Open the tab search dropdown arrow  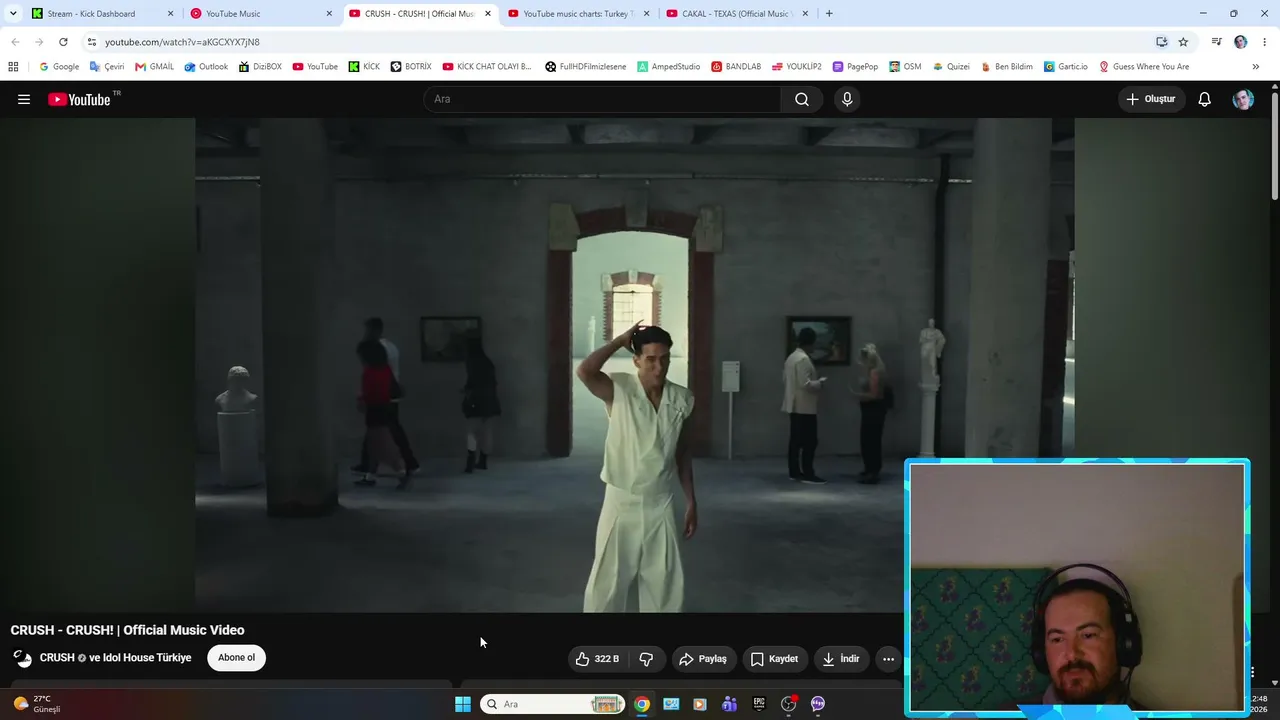click(x=13, y=14)
